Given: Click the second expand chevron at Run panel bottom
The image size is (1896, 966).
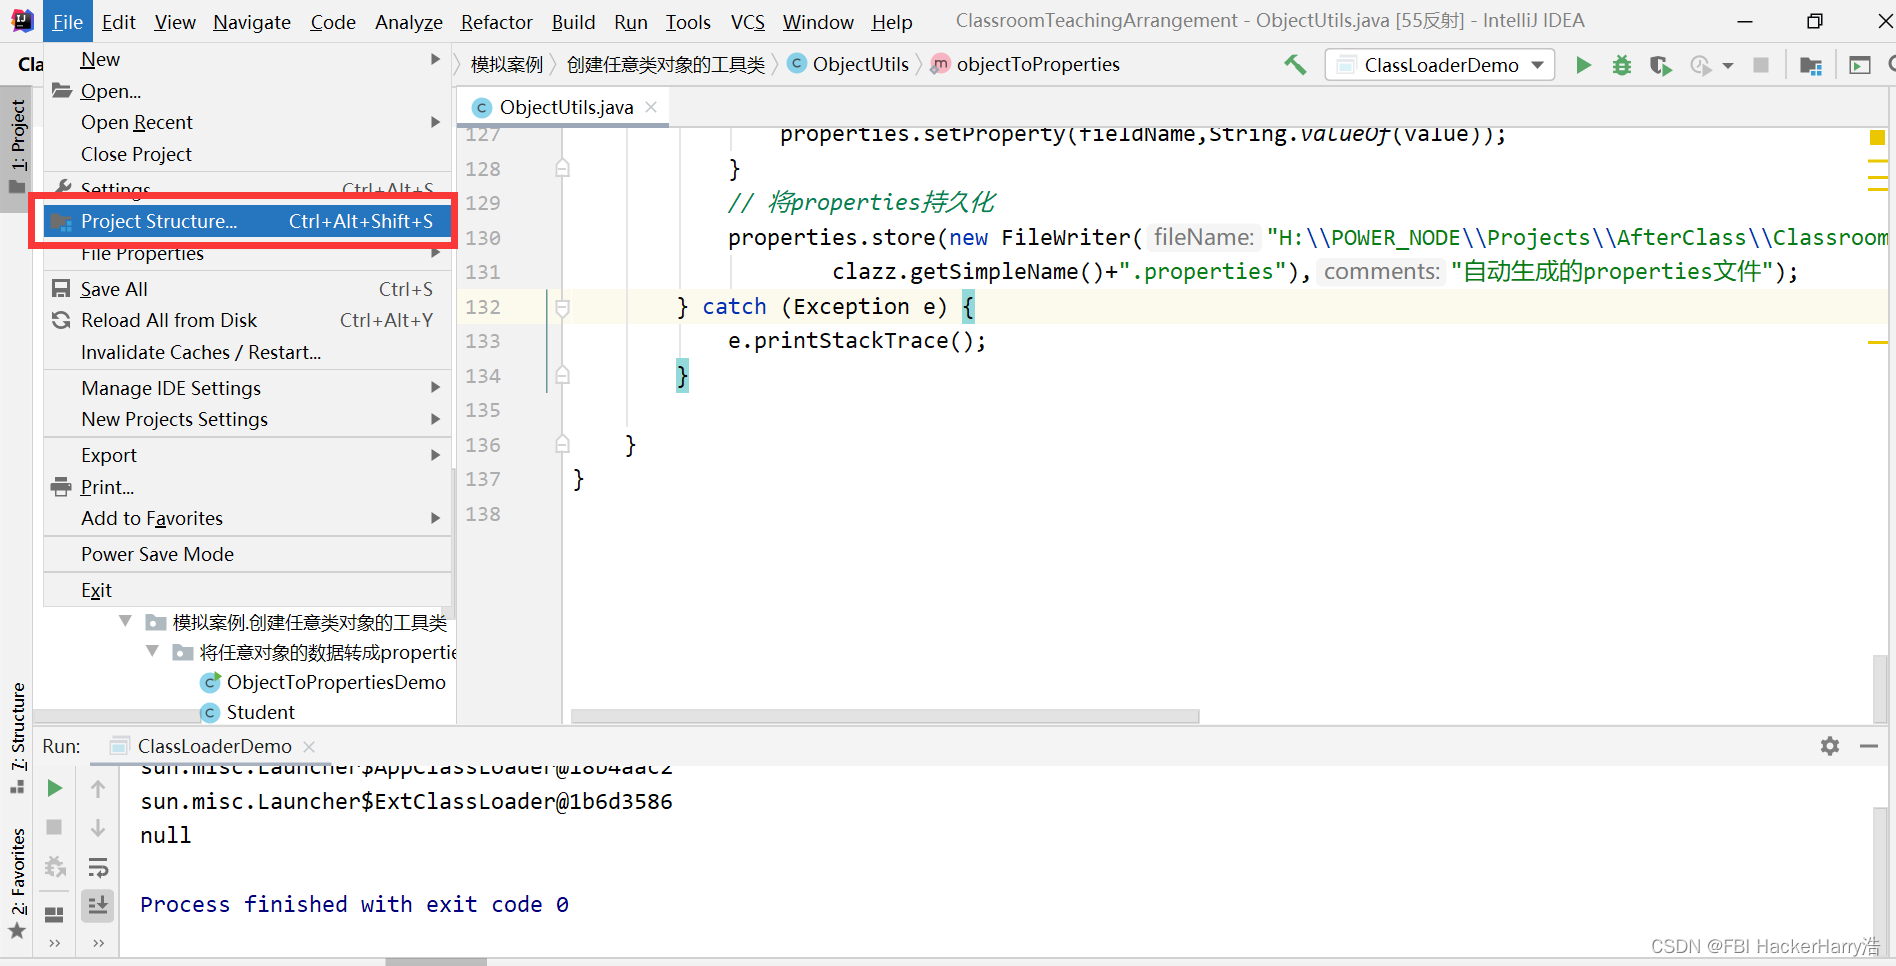Looking at the screenshot, I should [98, 942].
